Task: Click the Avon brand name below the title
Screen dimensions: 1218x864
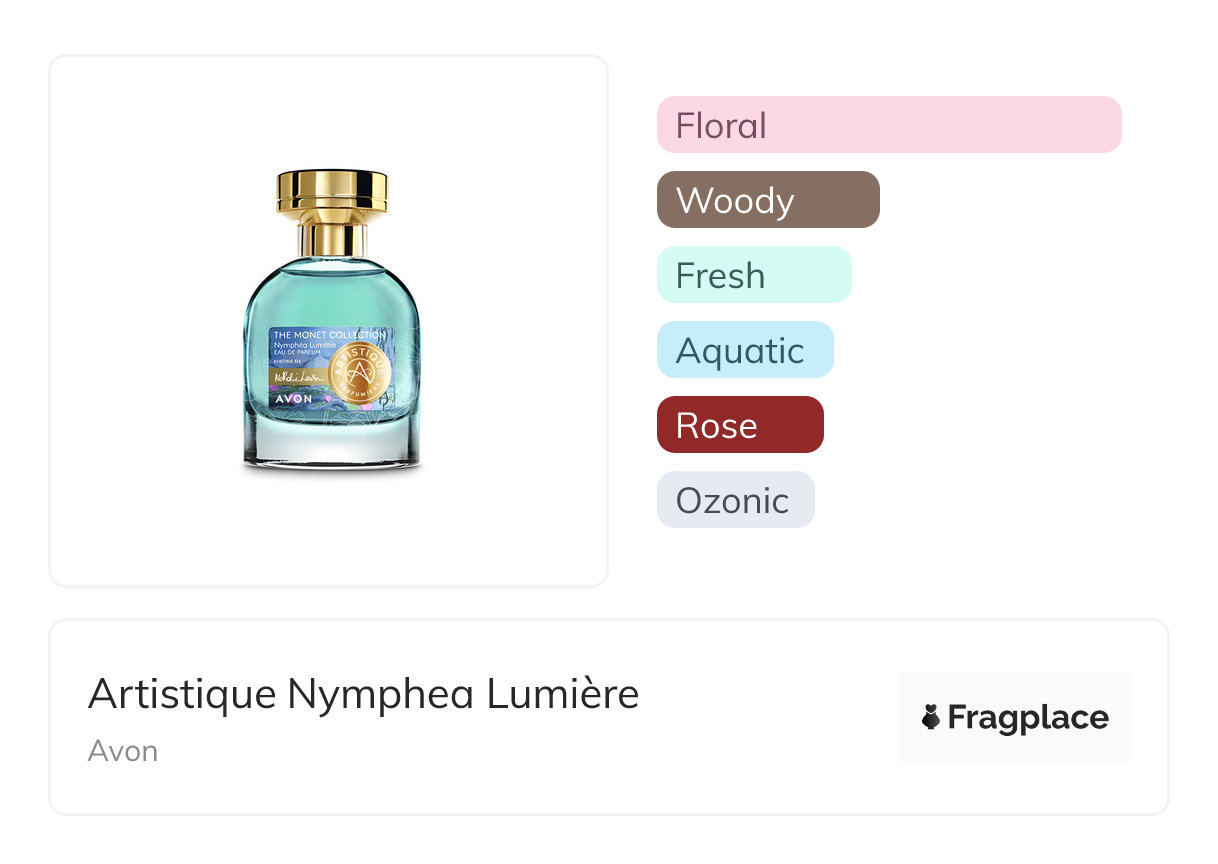Action: click(x=123, y=751)
